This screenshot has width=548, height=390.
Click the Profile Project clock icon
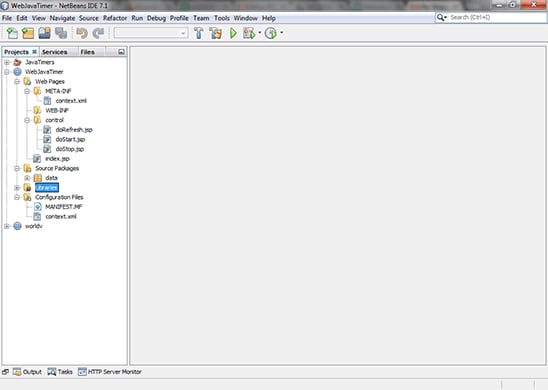[271, 33]
